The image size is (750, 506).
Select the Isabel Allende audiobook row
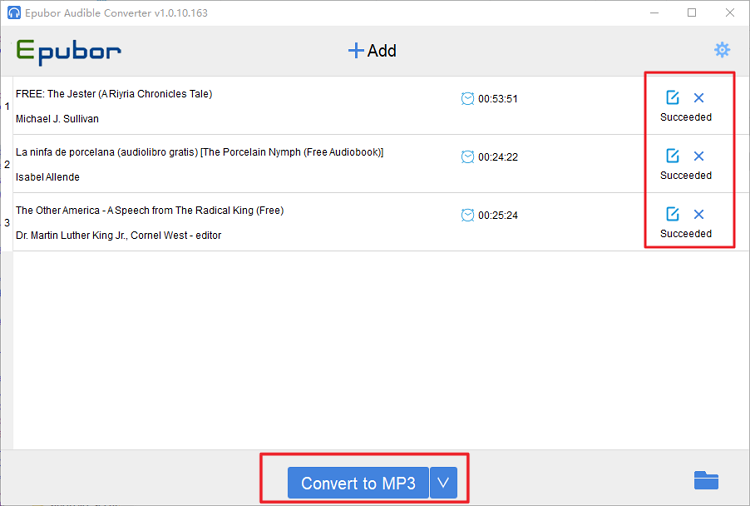click(328, 164)
